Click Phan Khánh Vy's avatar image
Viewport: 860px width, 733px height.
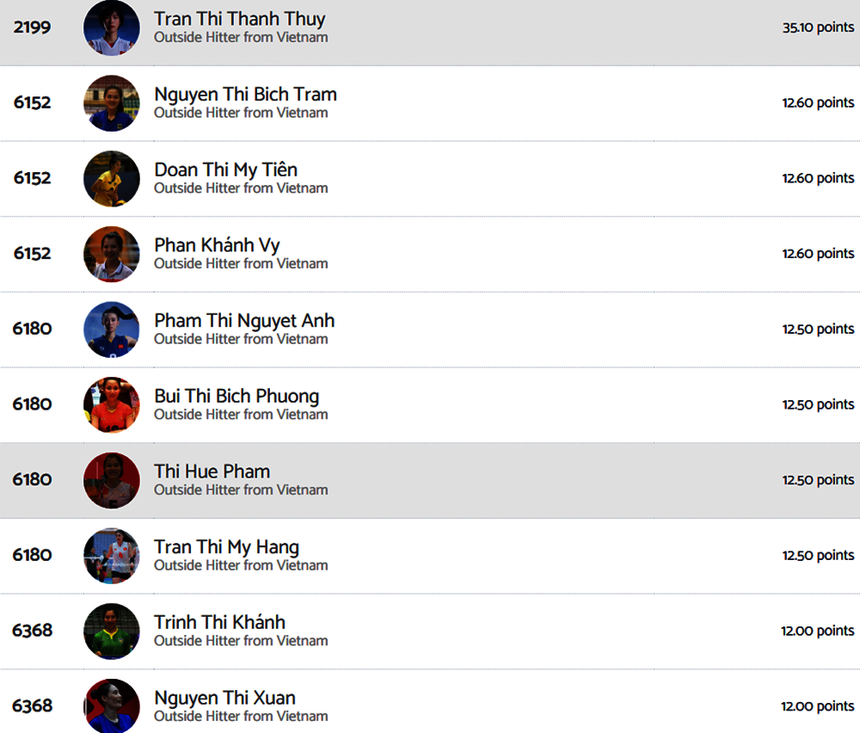[x=111, y=254]
